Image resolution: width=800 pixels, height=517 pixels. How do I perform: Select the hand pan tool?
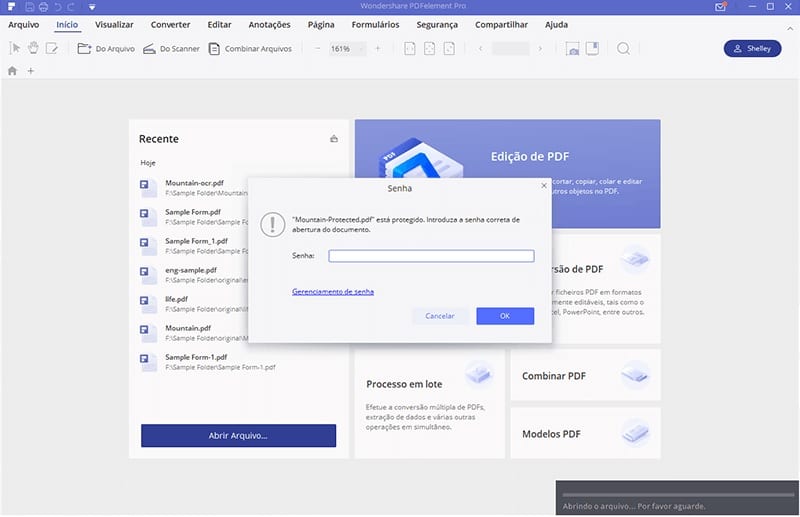point(33,48)
